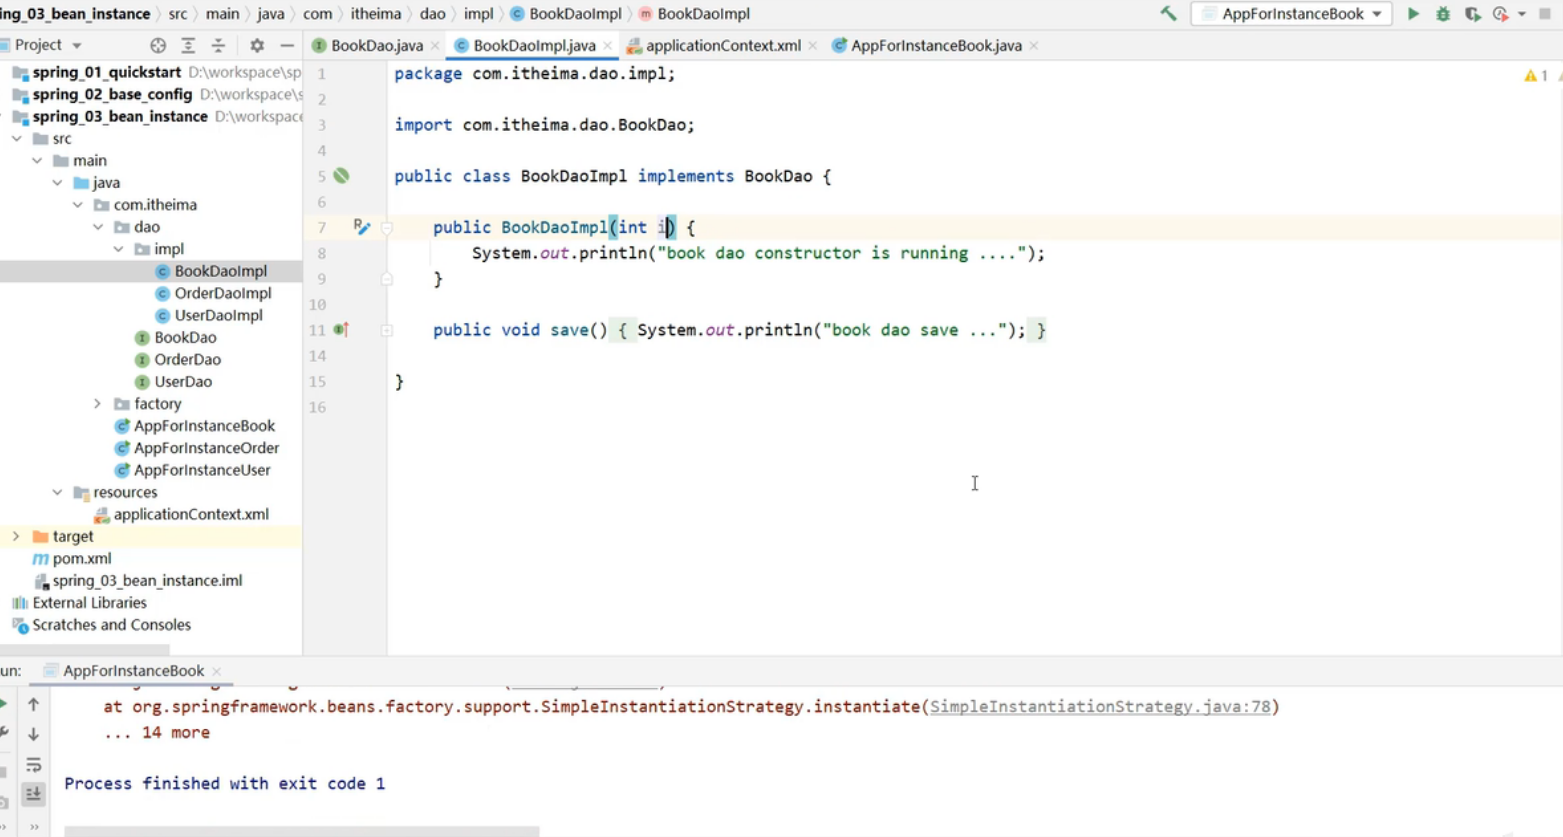Viewport: 1563px width, 837px height.
Task: Click Collapse All in Project panel
Action: click(x=218, y=45)
